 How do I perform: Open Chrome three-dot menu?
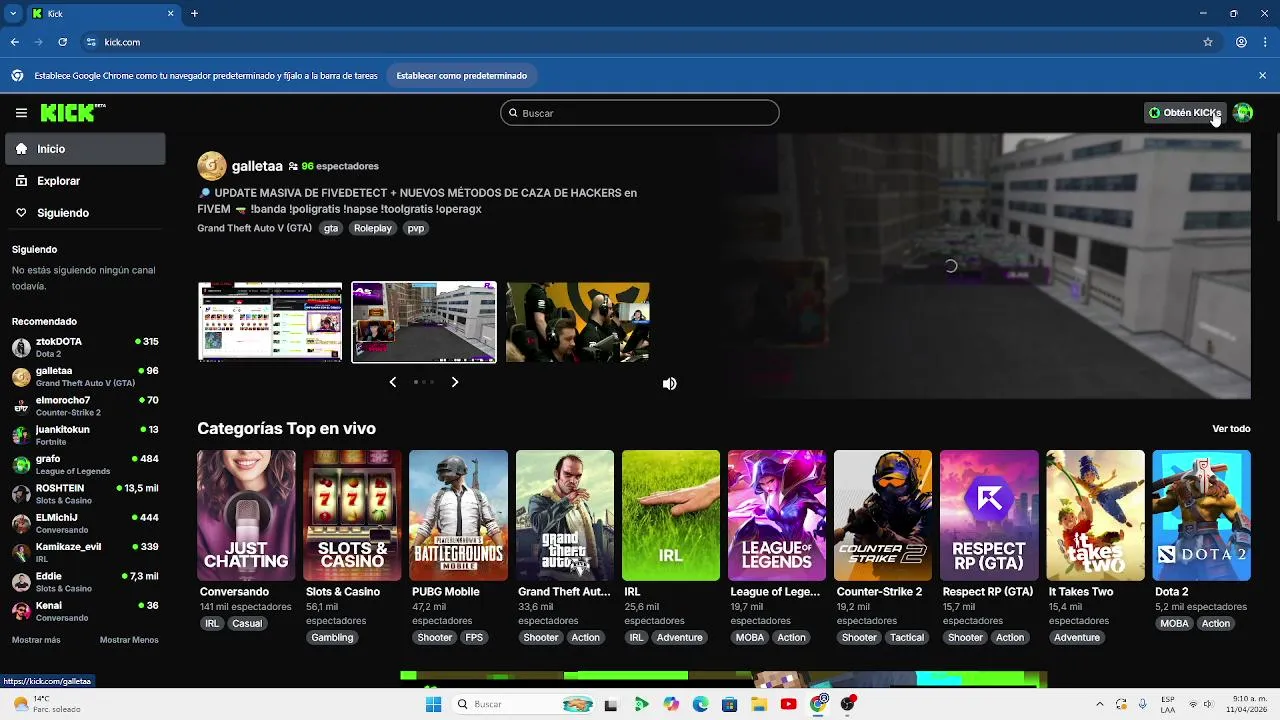tap(1264, 42)
